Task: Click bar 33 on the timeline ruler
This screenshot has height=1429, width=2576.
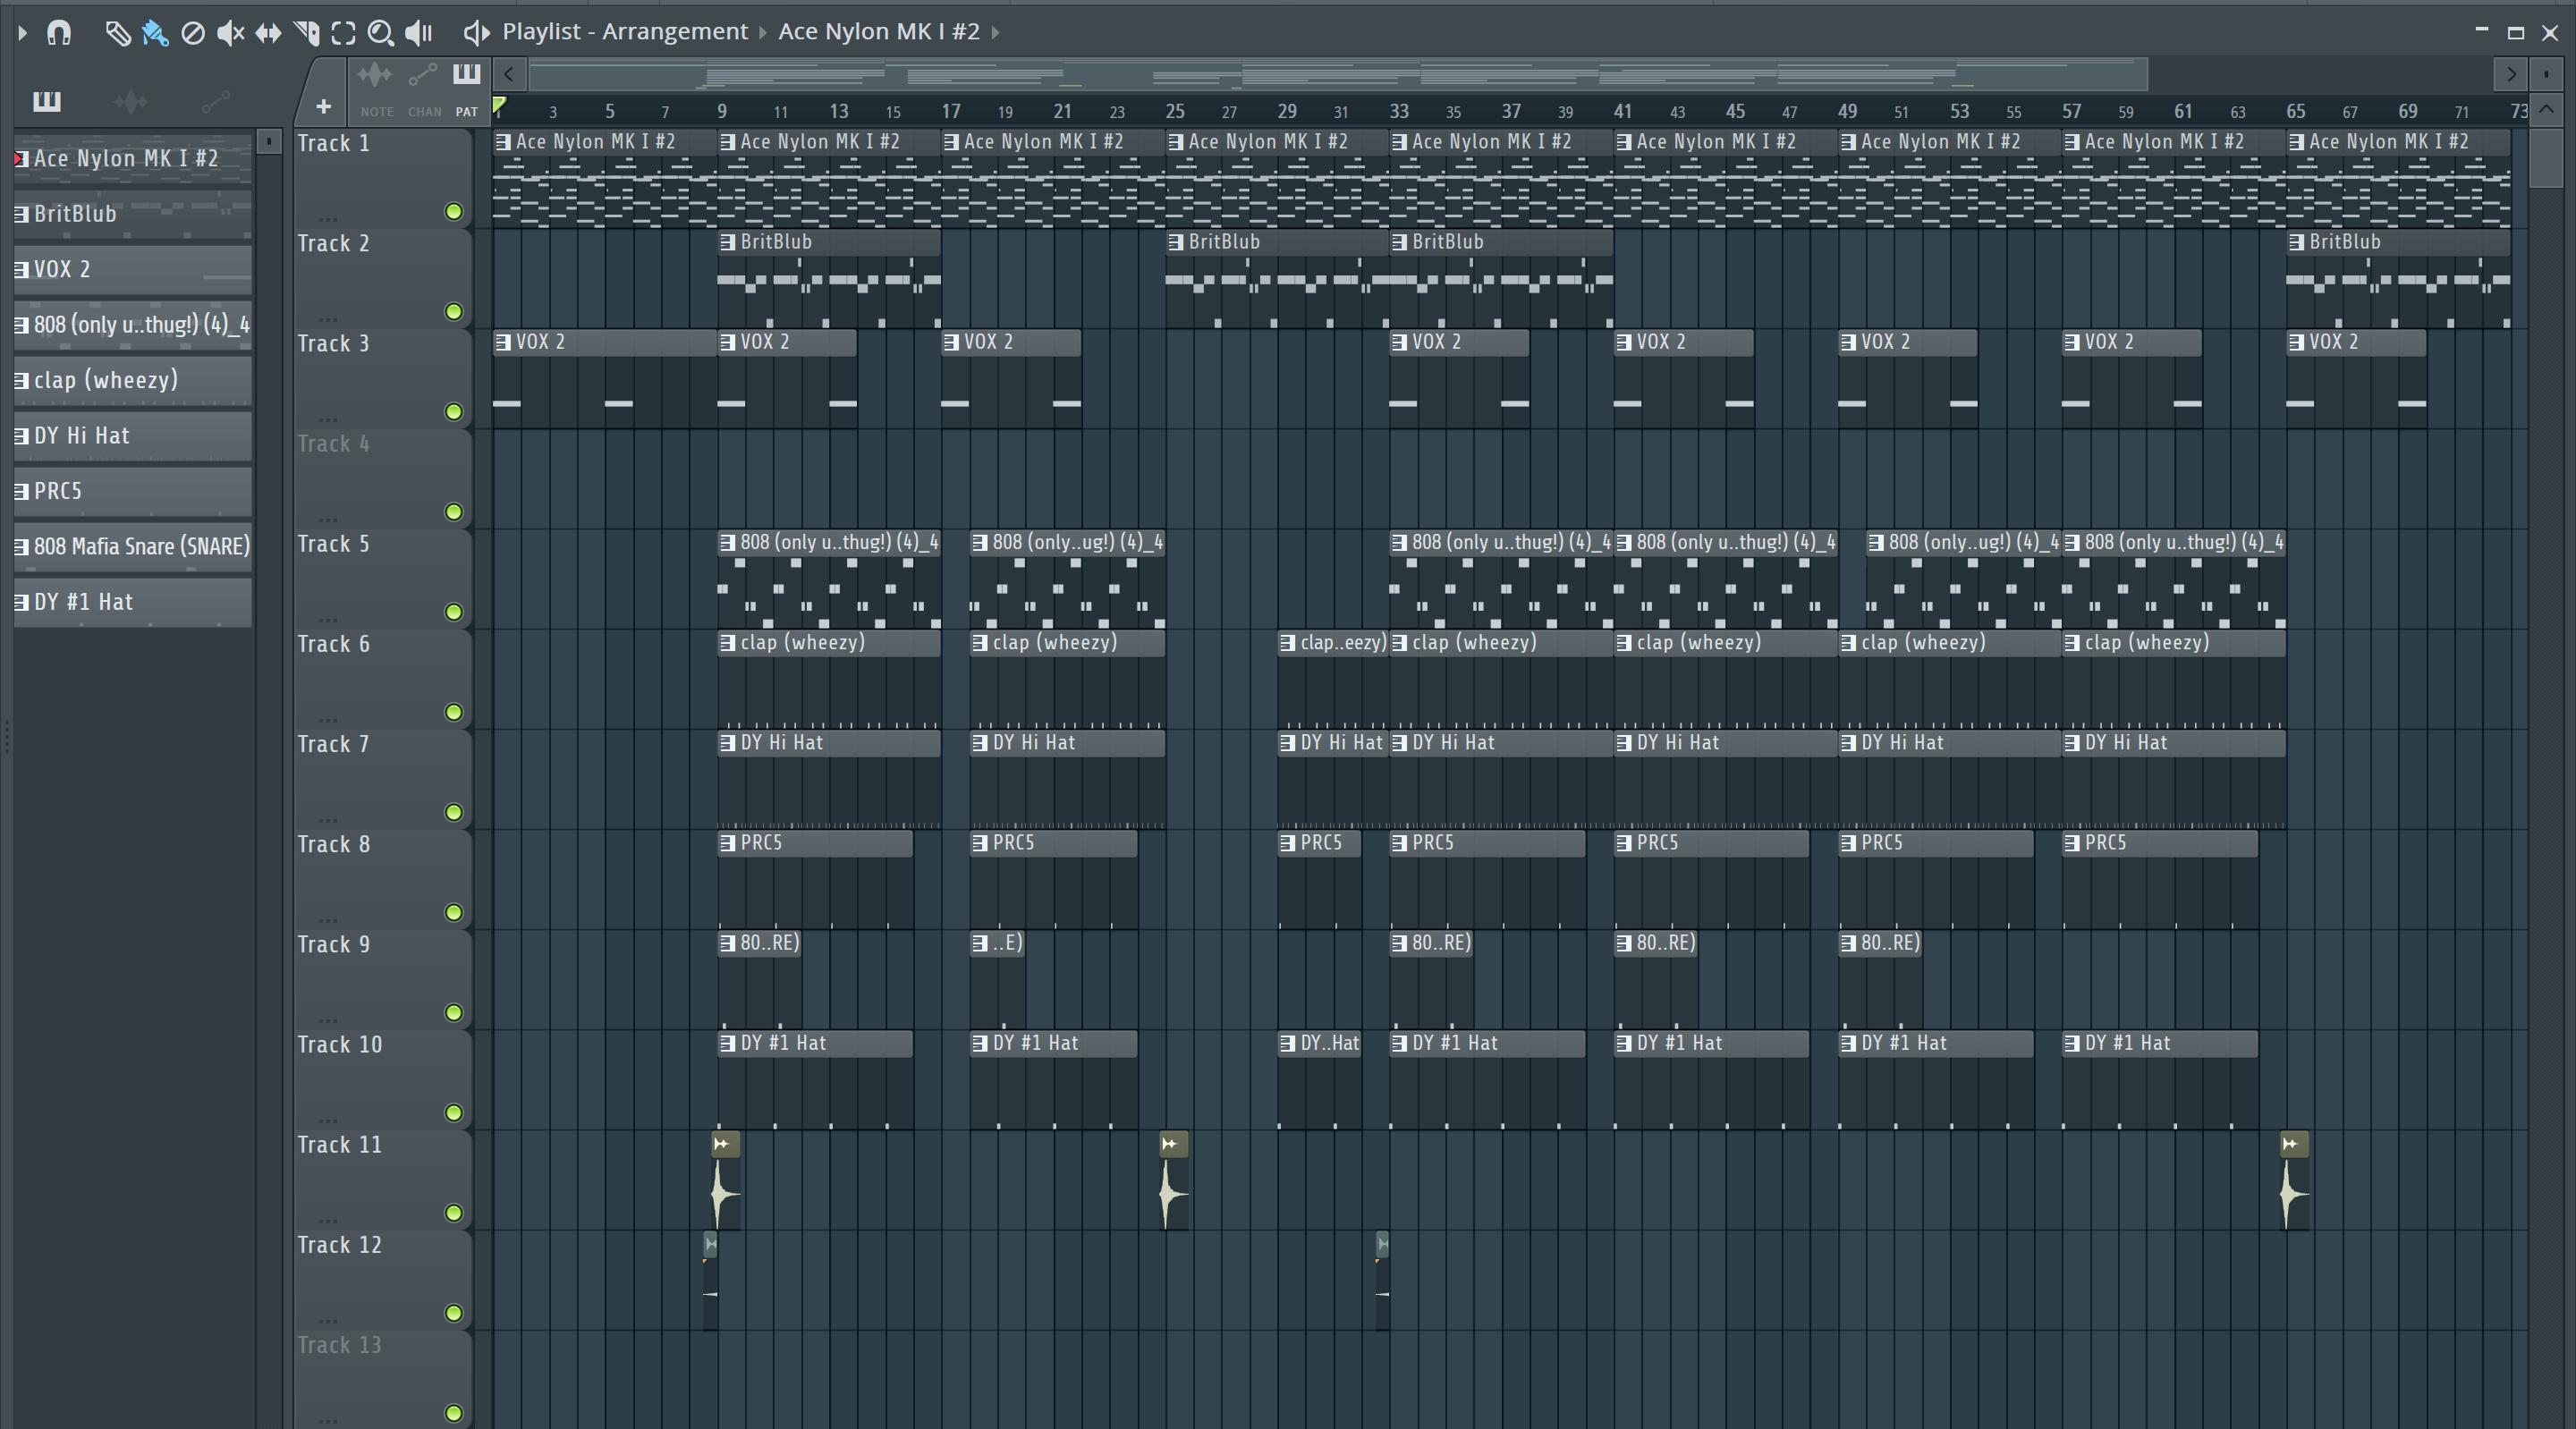Action: (1399, 111)
